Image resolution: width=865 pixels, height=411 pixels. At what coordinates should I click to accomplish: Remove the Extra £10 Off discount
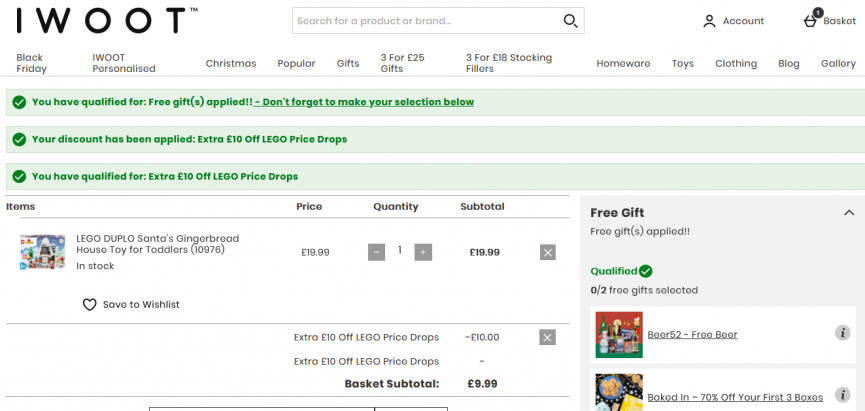click(547, 338)
